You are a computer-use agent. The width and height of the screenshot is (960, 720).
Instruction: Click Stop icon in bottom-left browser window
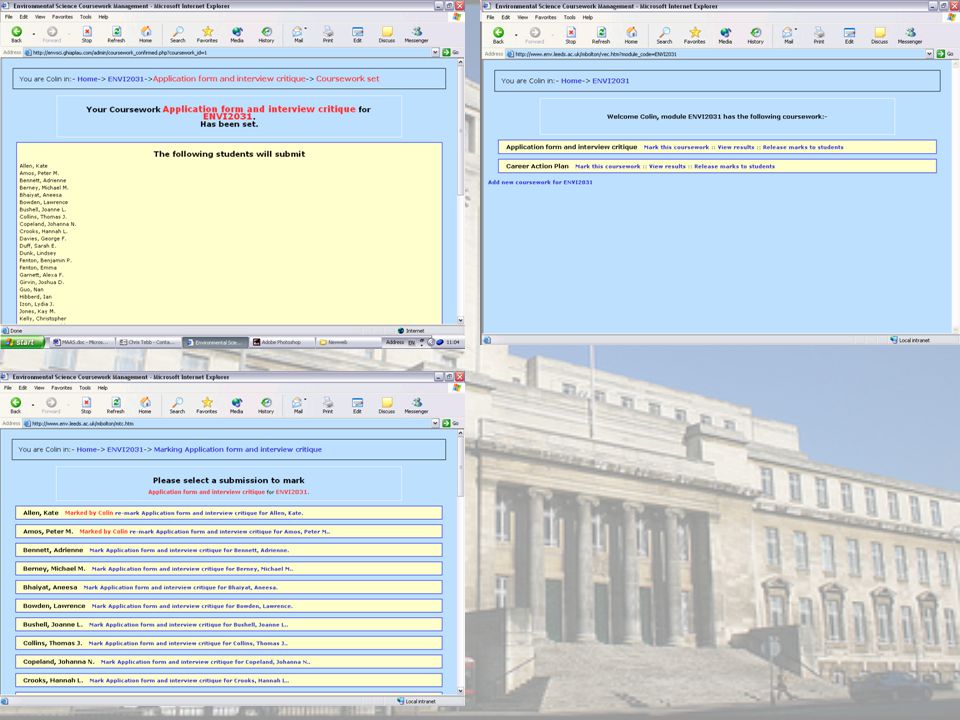tap(86, 405)
